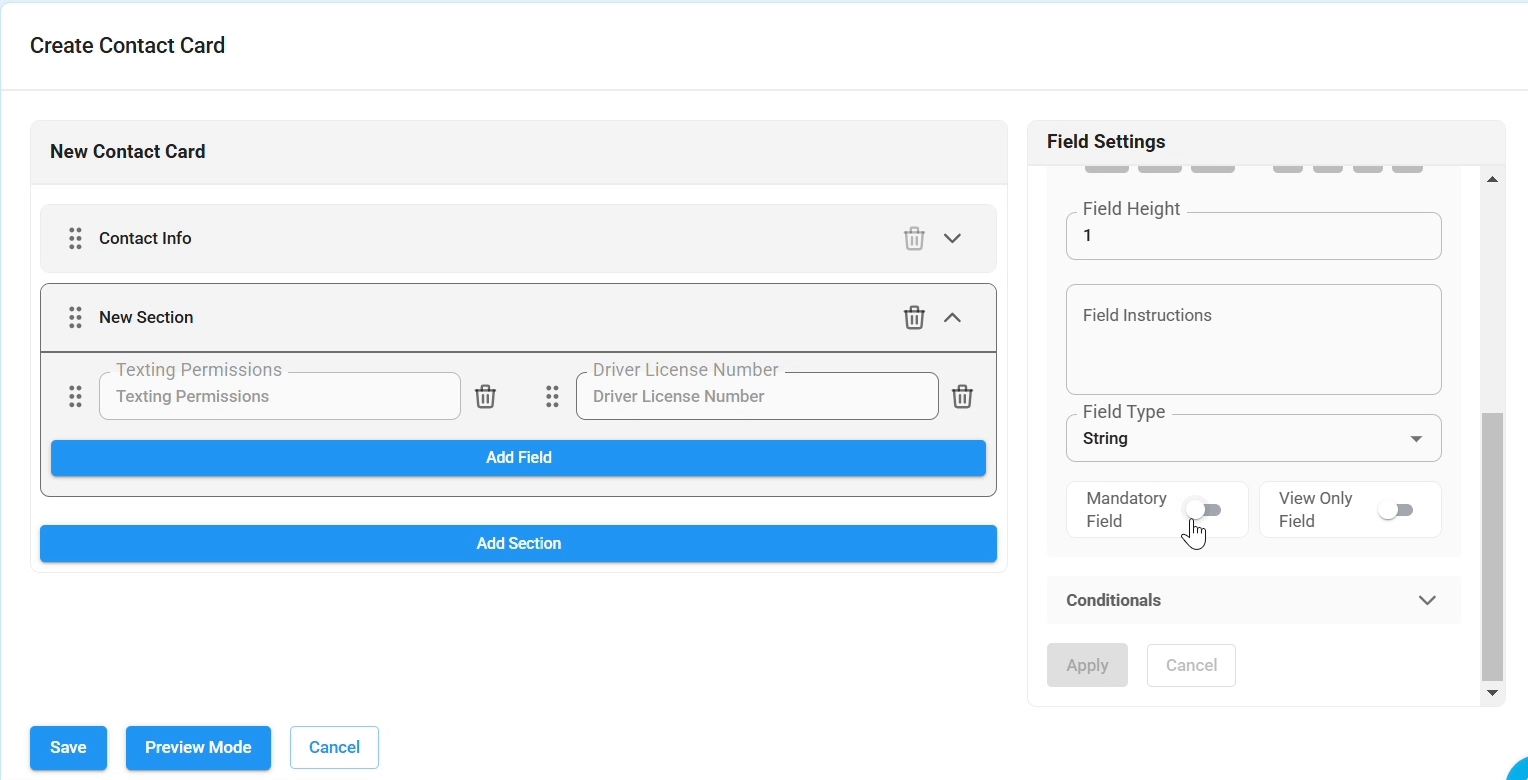Toggle the View Only Field switch

pyautogui.click(x=1395, y=510)
